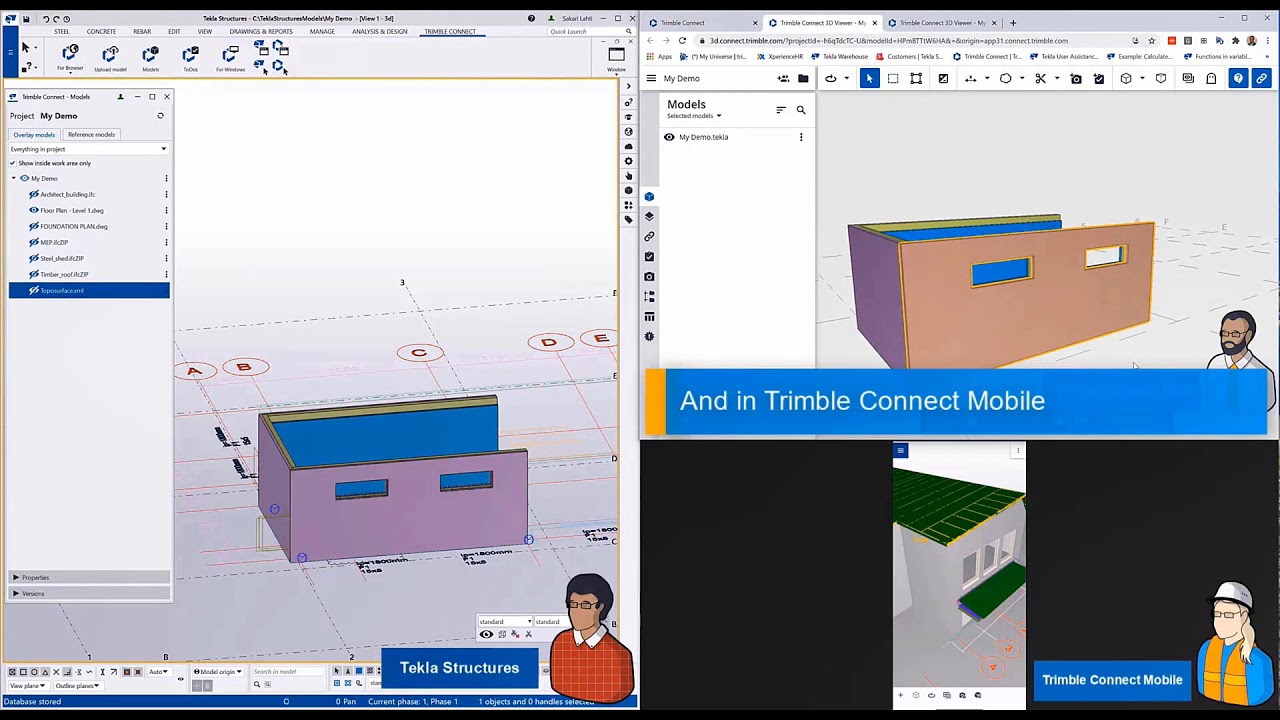Show the Timber_roof.ifcZIP model

point(34,274)
